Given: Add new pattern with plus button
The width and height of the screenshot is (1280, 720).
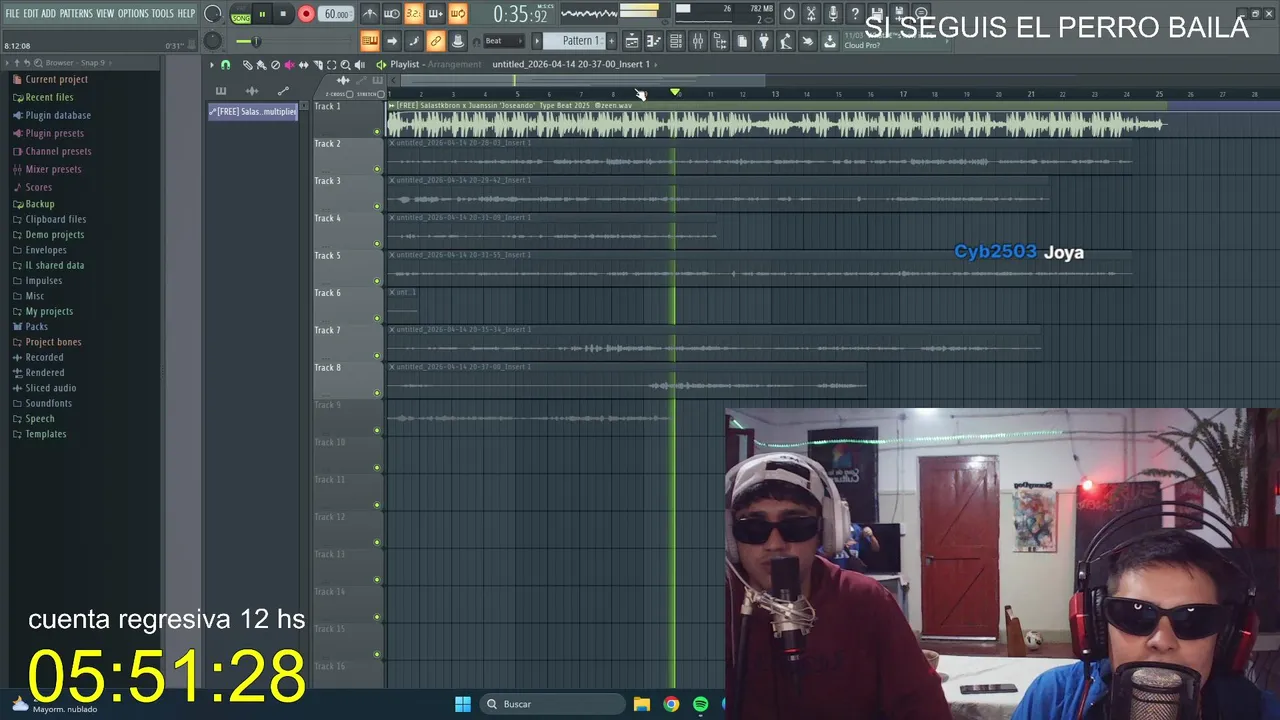Looking at the screenshot, I should point(611,41).
